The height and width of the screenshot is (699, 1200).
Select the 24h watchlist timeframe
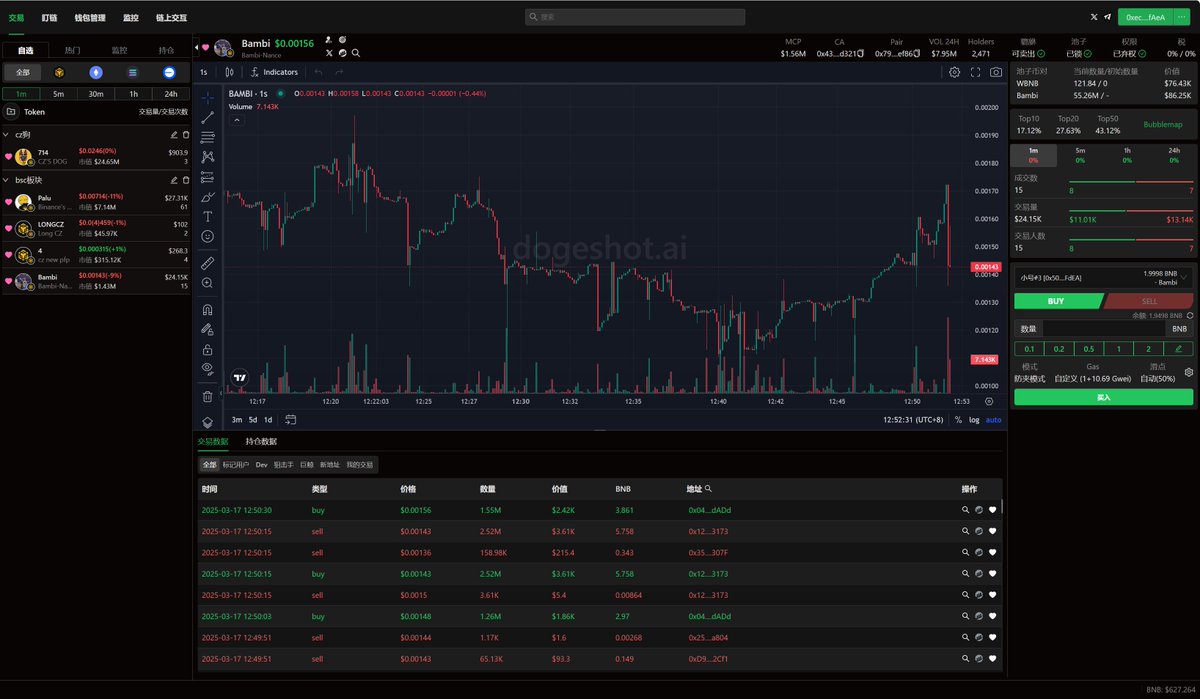tap(169, 93)
